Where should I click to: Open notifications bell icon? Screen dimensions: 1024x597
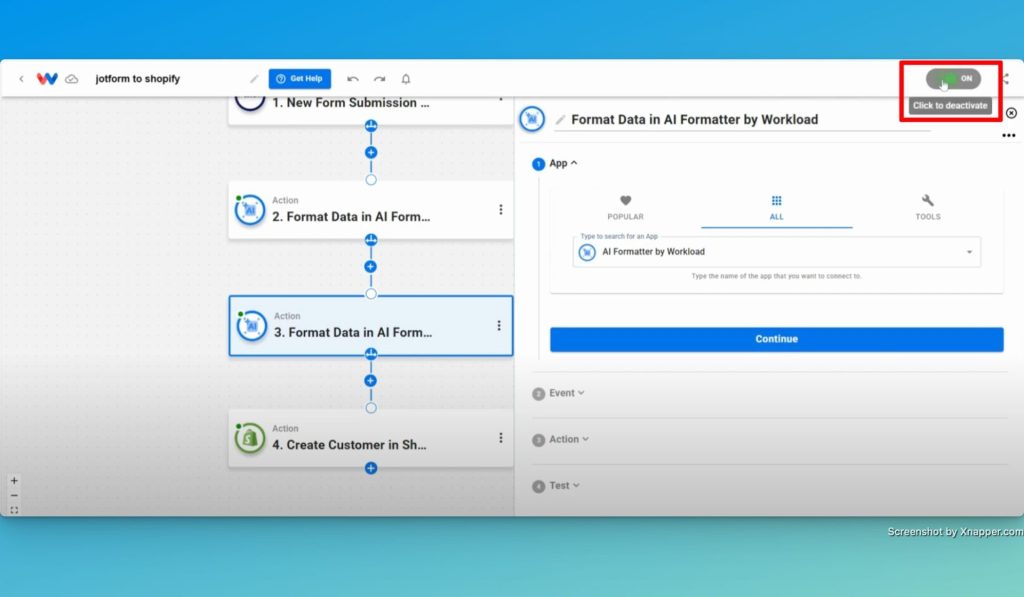point(406,79)
